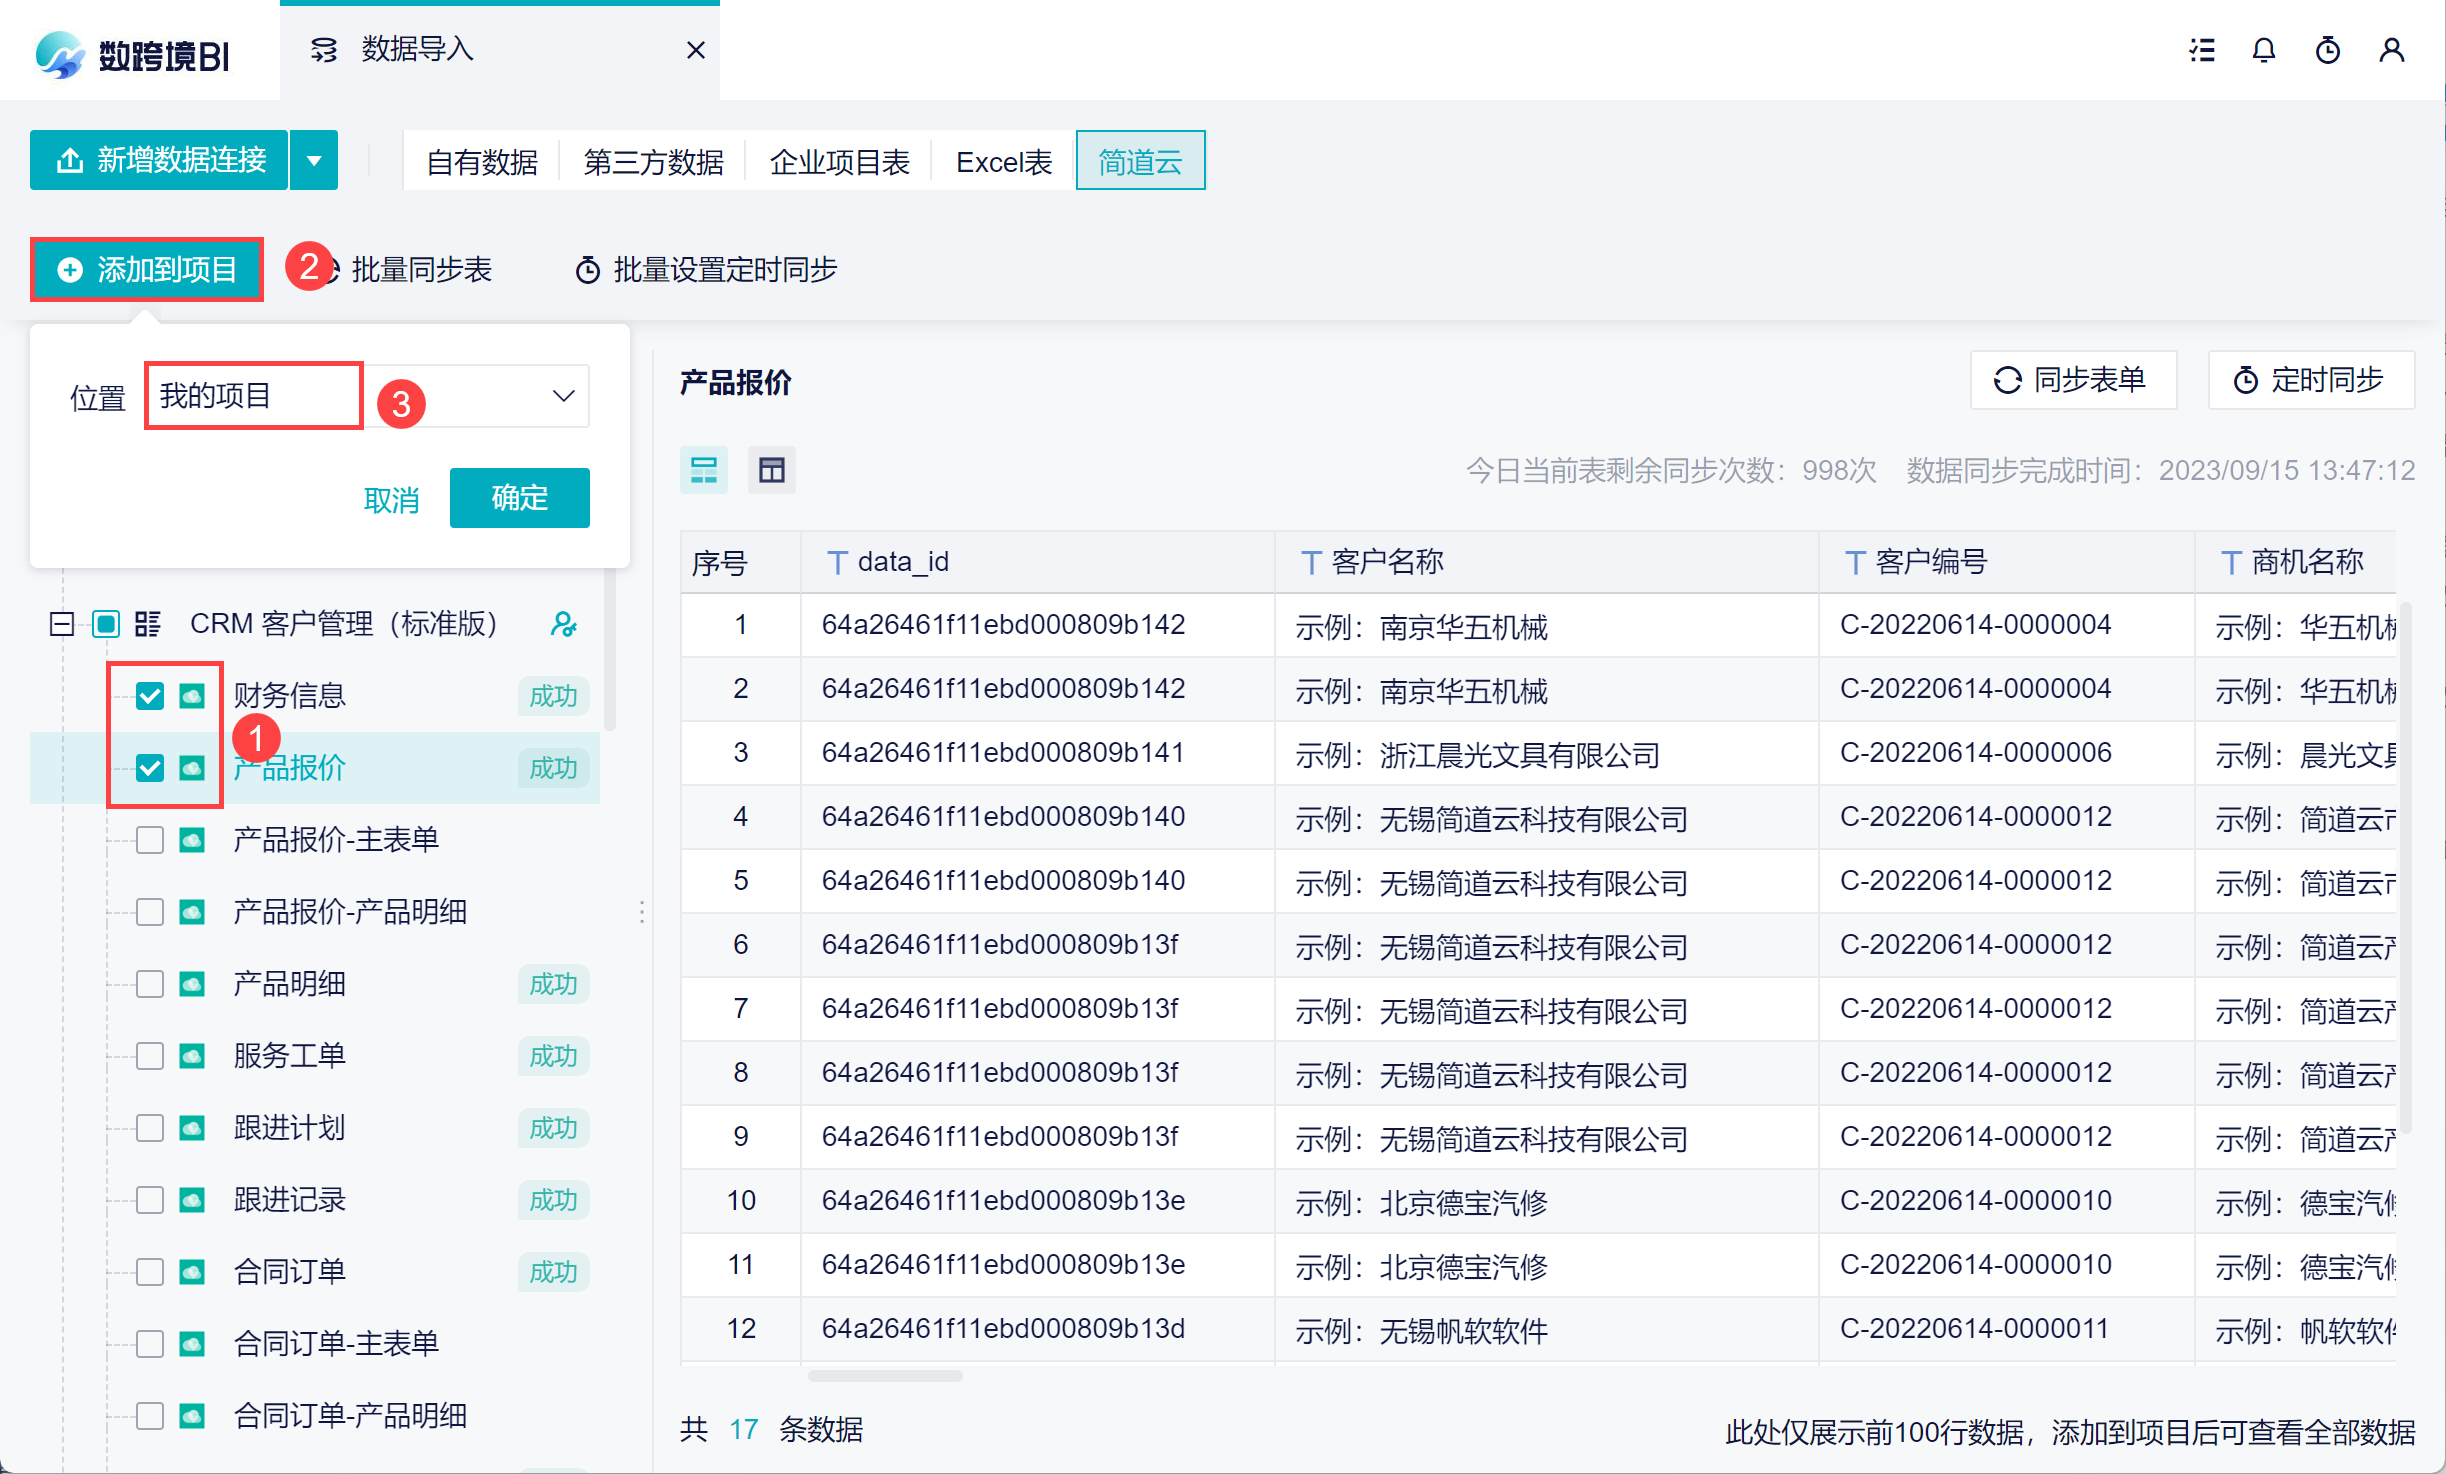Screen dimensions: 2446x1474
Task: Open the task list icon in header
Action: point(2202,50)
